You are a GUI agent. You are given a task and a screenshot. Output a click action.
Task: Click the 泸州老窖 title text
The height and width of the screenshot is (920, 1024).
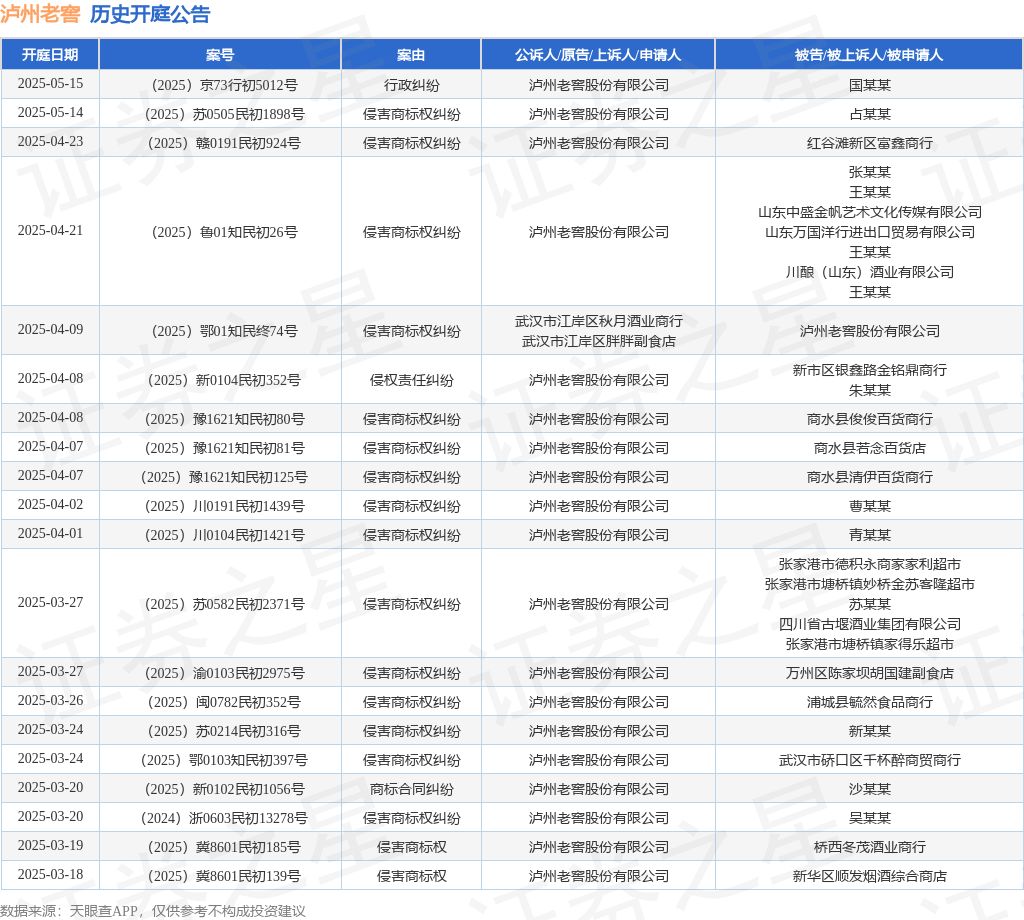click(40, 14)
